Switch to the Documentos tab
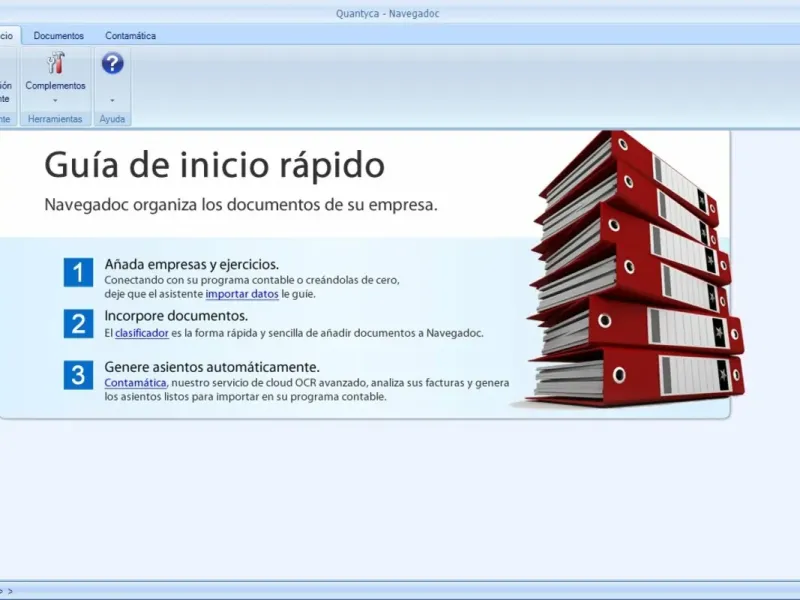Image resolution: width=800 pixels, height=600 pixels. click(x=59, y=36)
